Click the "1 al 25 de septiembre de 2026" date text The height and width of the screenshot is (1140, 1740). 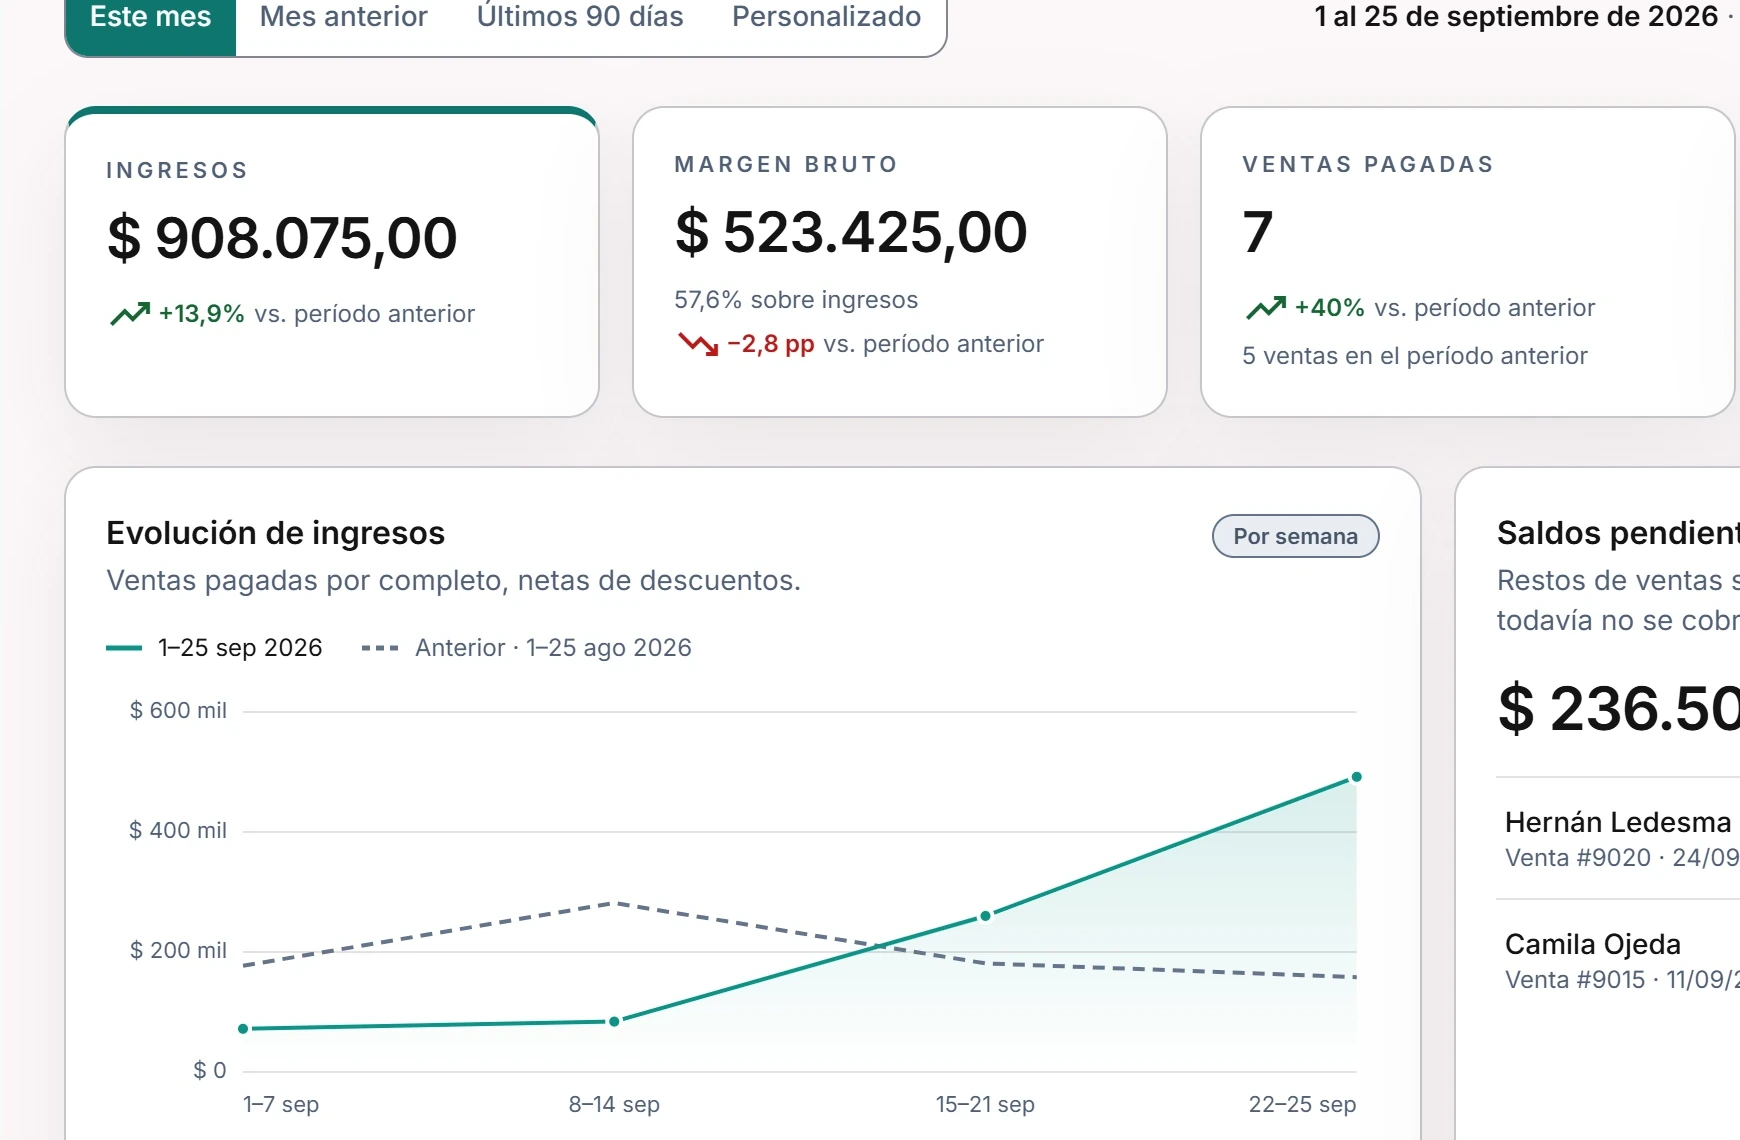click(1516, 17)
